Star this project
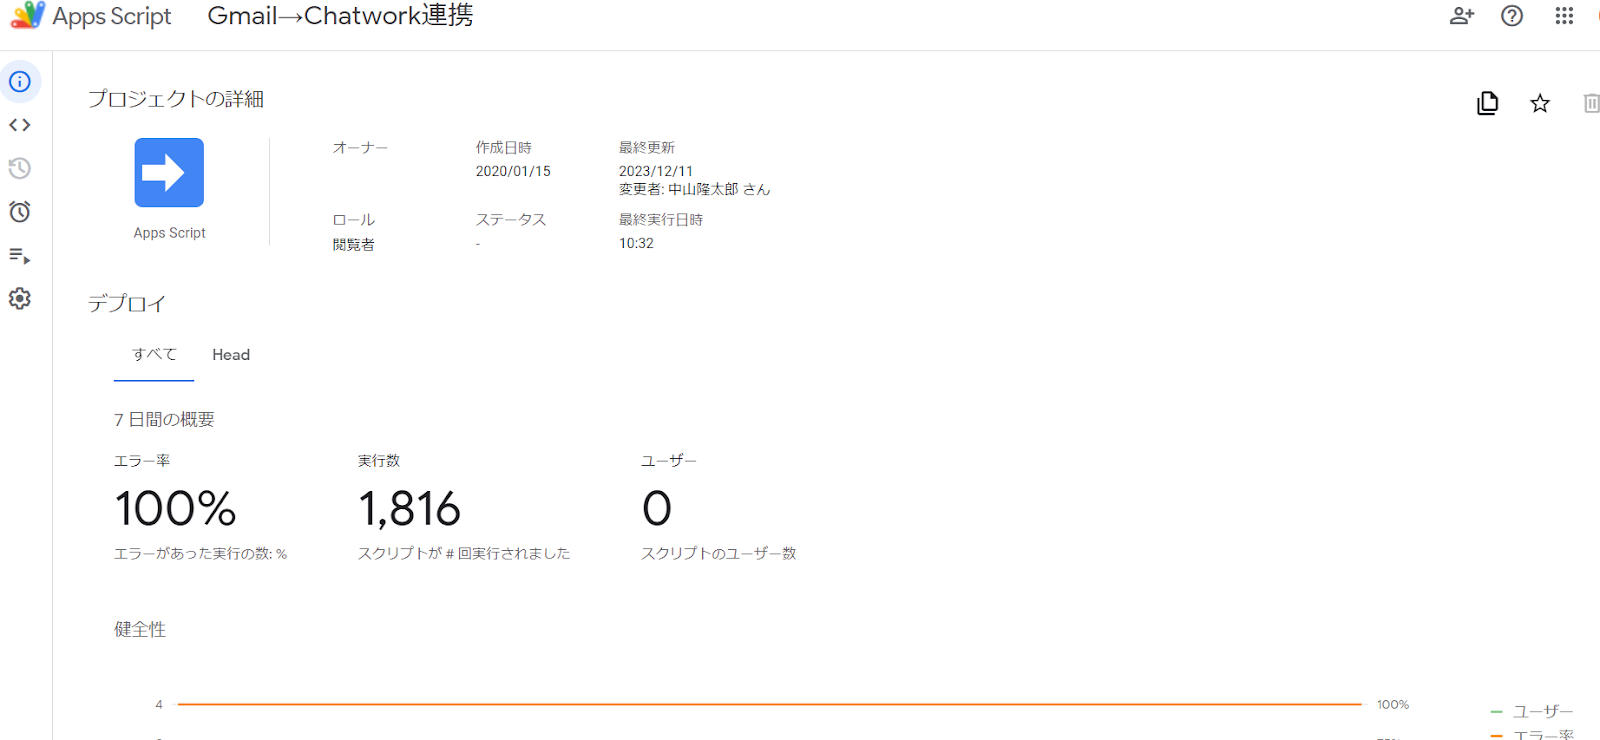Viewport: 1600px width, 740px height. tap(1540, 103)
